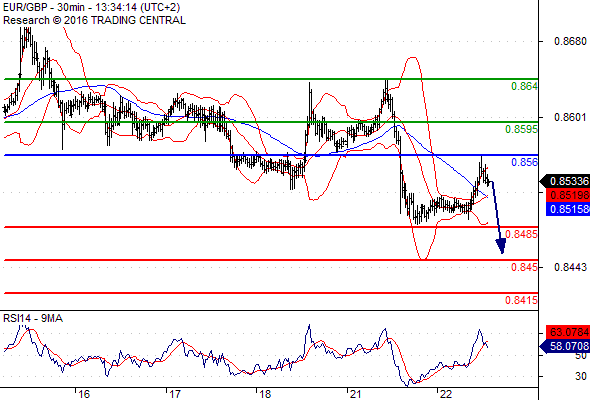The image size is (590, 400).
Task: Click the Research 2016 TRADING CENTRAL text
Action: pos(94,20)
